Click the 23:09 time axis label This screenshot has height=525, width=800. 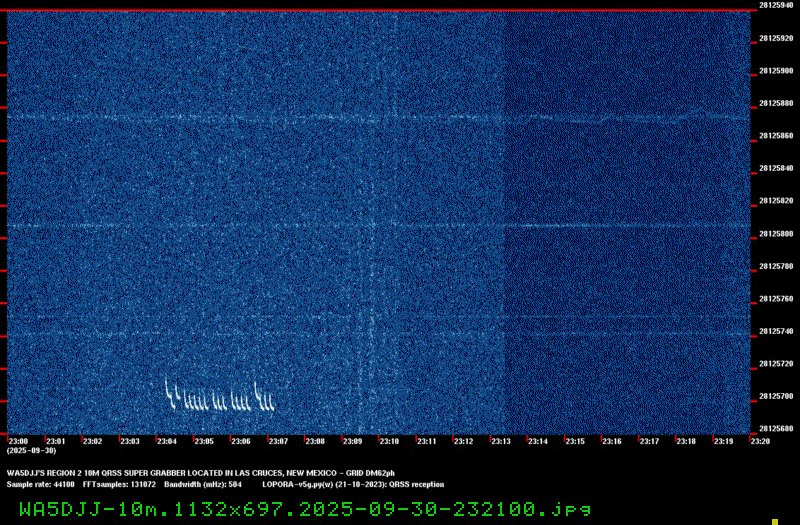(352, 441)
